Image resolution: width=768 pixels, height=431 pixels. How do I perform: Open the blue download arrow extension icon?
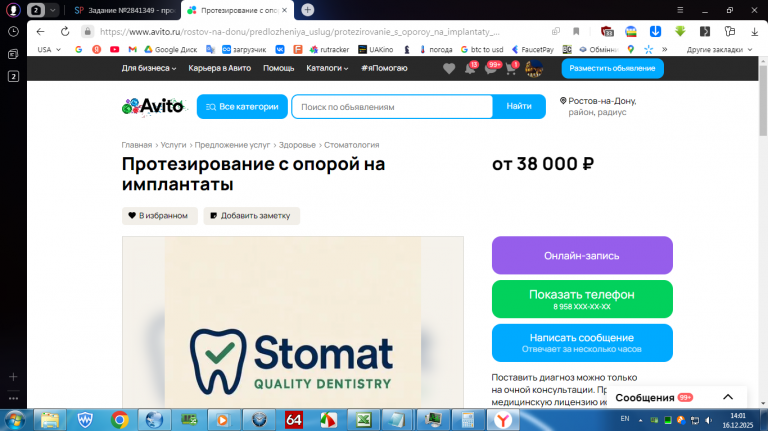tap(655, 31)
